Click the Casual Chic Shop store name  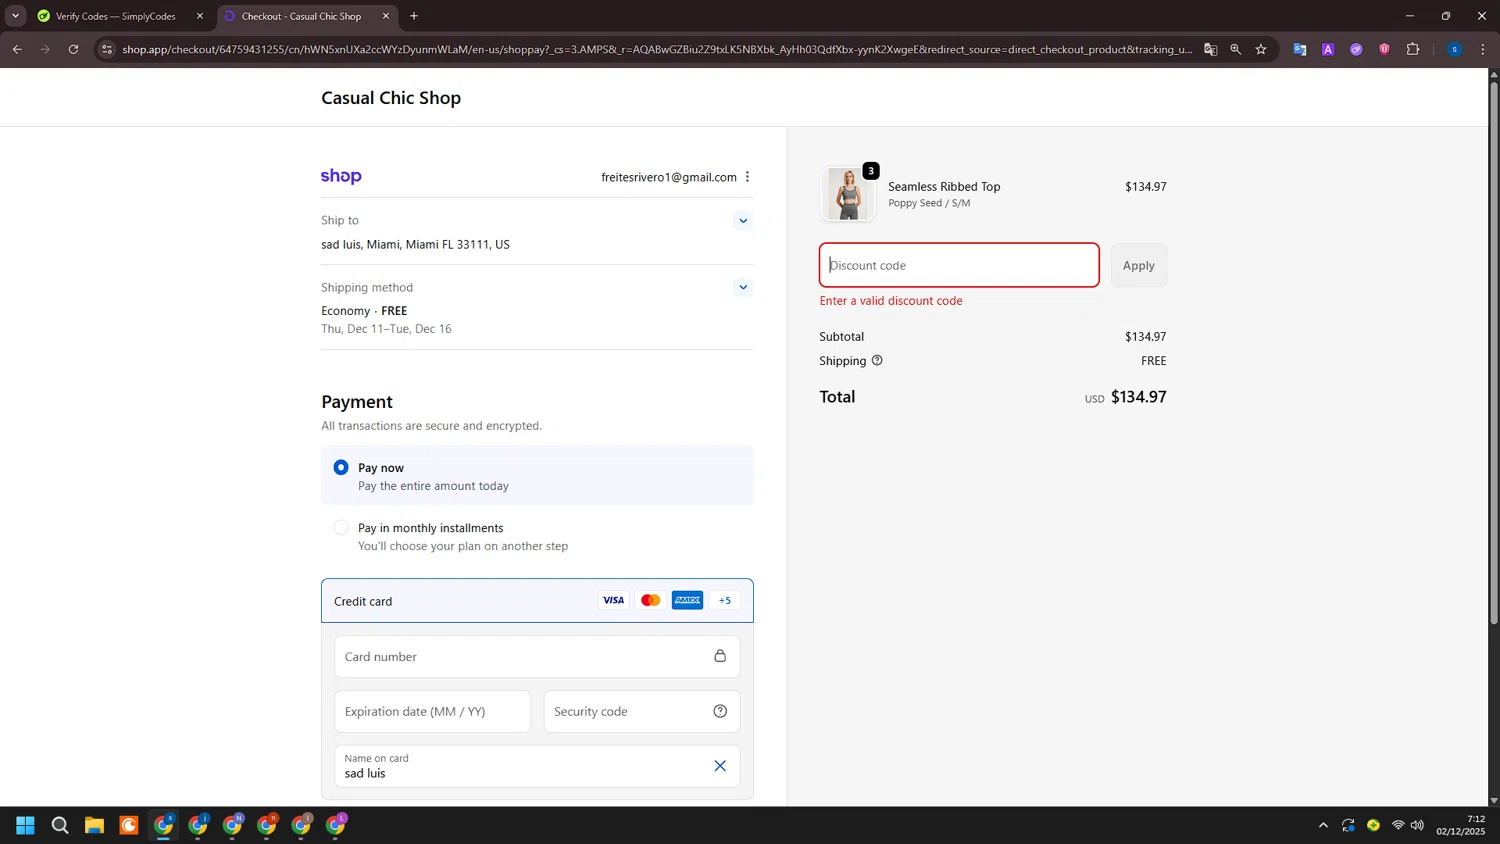[x=391, y=98]
